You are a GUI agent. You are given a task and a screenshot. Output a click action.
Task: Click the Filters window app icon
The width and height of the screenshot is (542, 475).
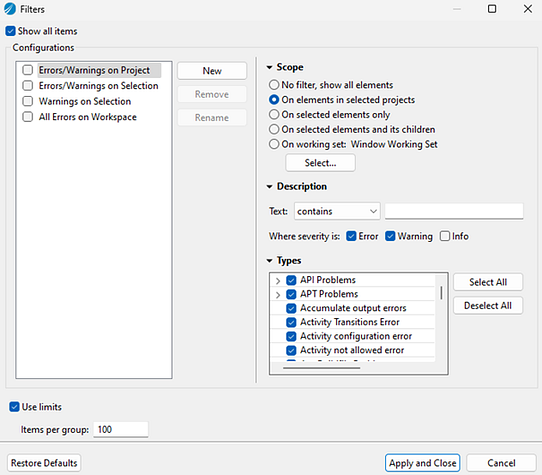click(x=10, y=9)
